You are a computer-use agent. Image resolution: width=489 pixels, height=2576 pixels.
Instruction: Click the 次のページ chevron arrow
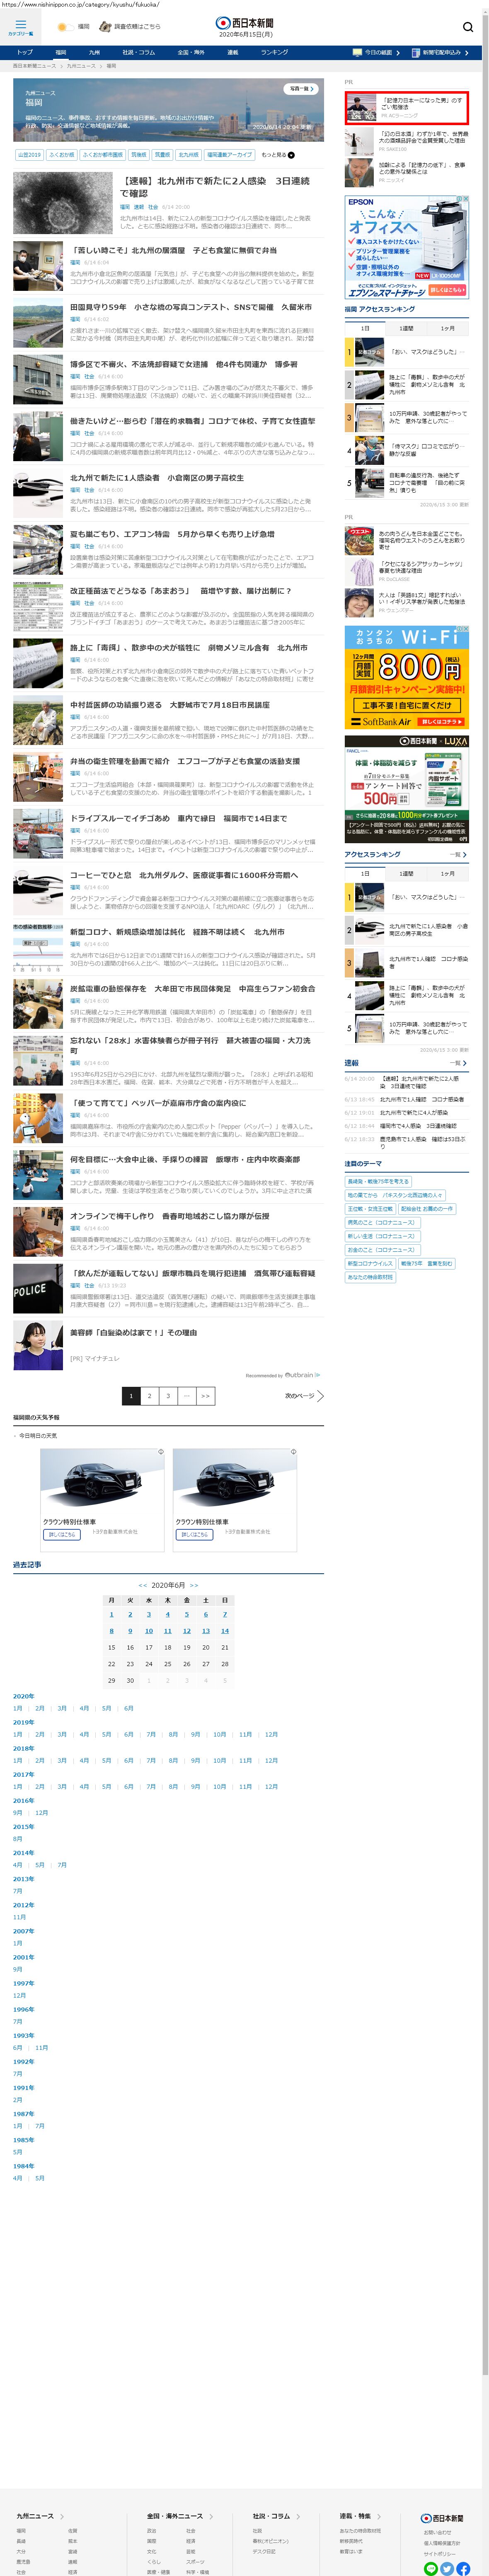point(320,1395)
